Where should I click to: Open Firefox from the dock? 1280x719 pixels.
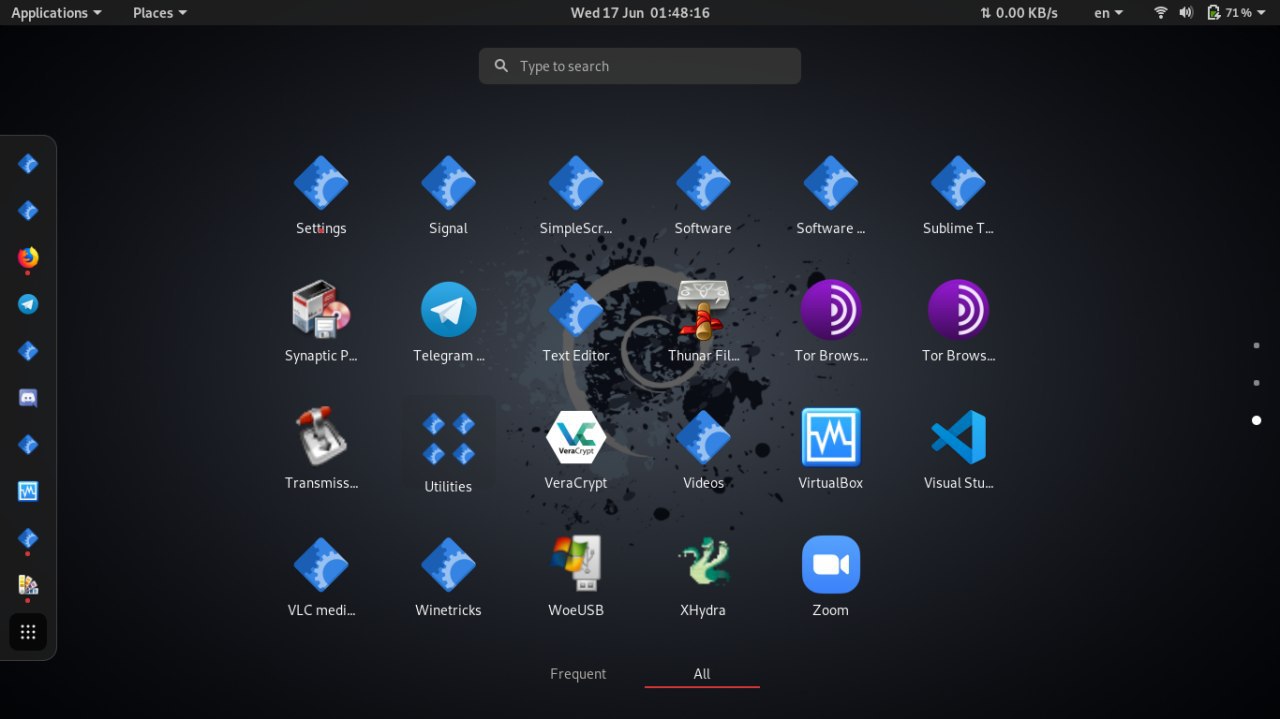pyautogui.click(x=28, y=258)
